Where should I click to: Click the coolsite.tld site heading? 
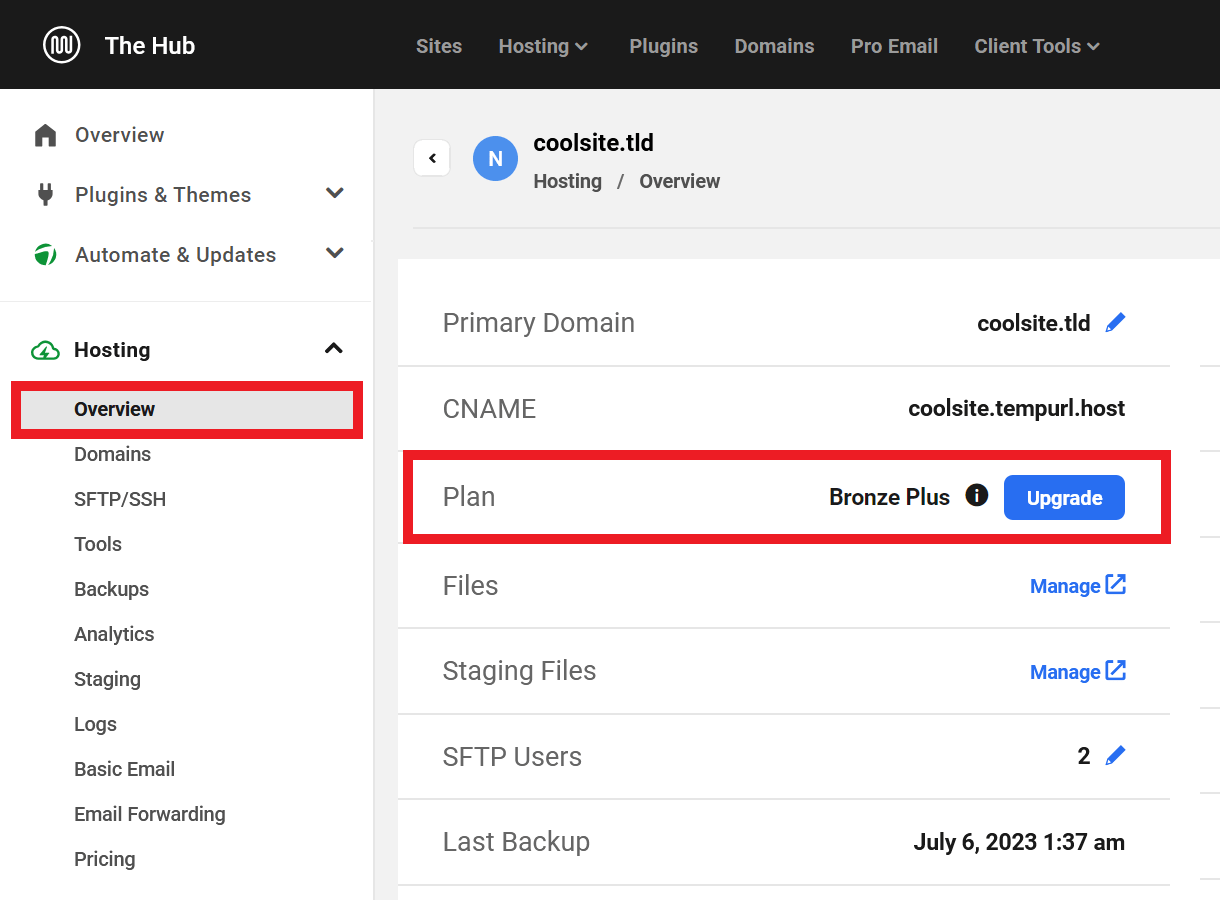[594, 143]
